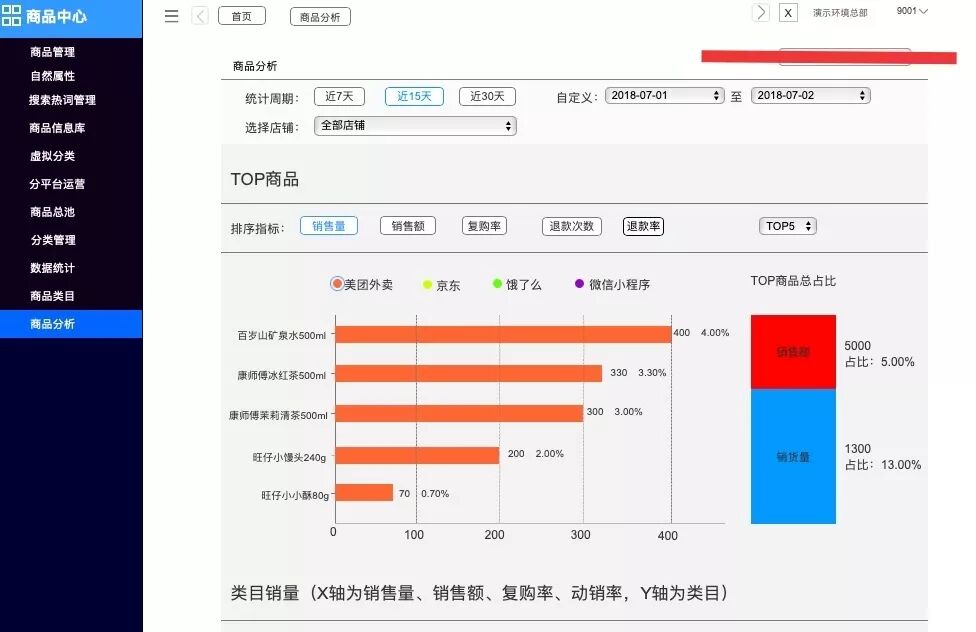Sort by 销售额 indicator
Viewport: 976px width, 632px height.
click(x=408, y=226)
